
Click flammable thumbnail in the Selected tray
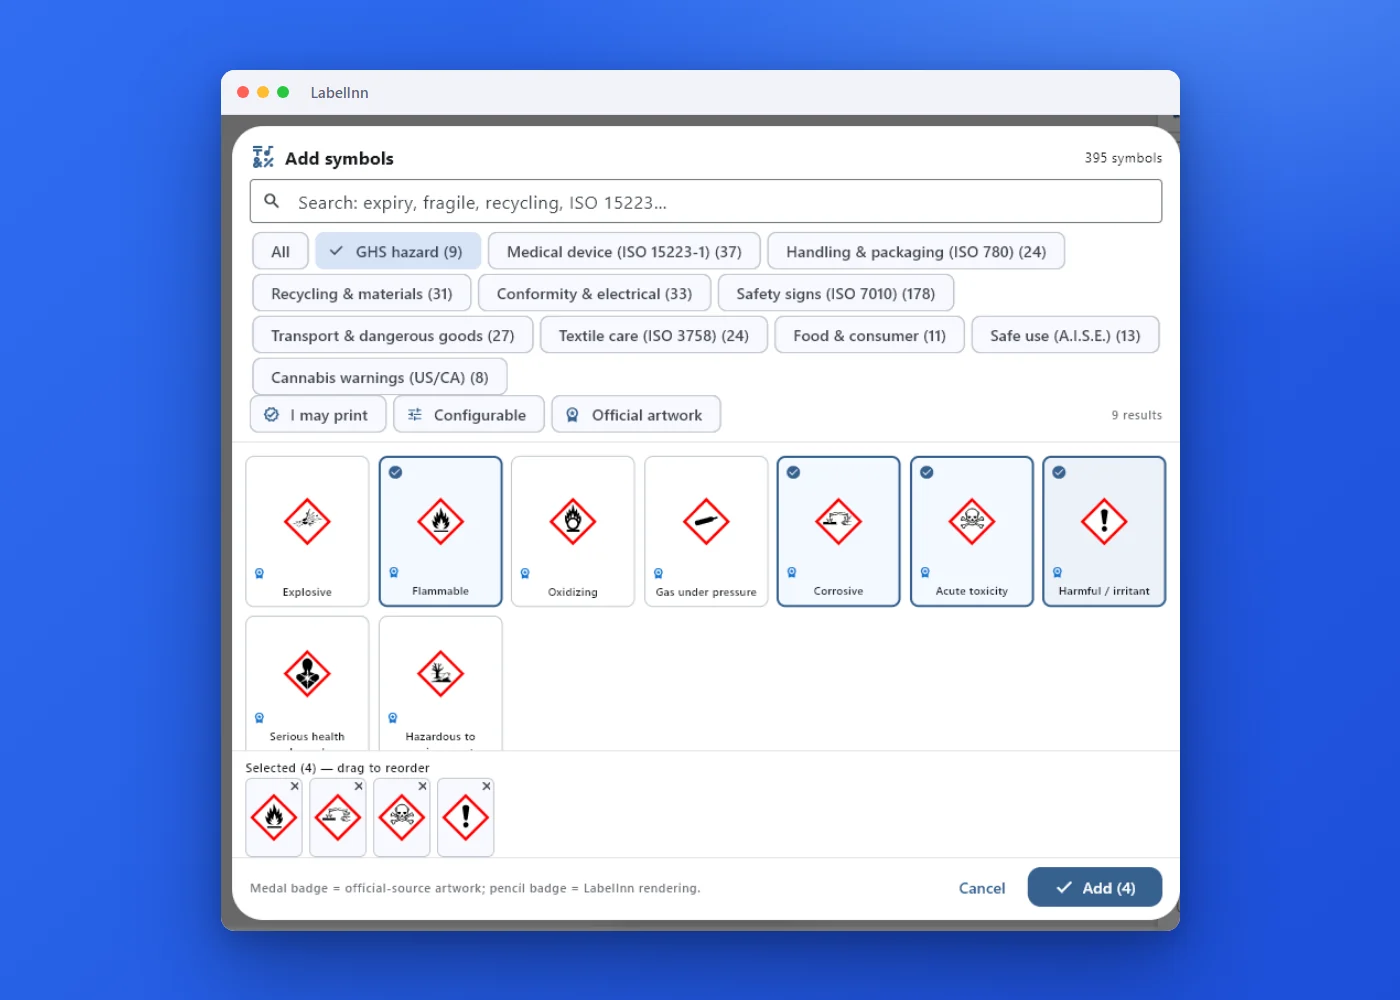(x=274, y=818)
